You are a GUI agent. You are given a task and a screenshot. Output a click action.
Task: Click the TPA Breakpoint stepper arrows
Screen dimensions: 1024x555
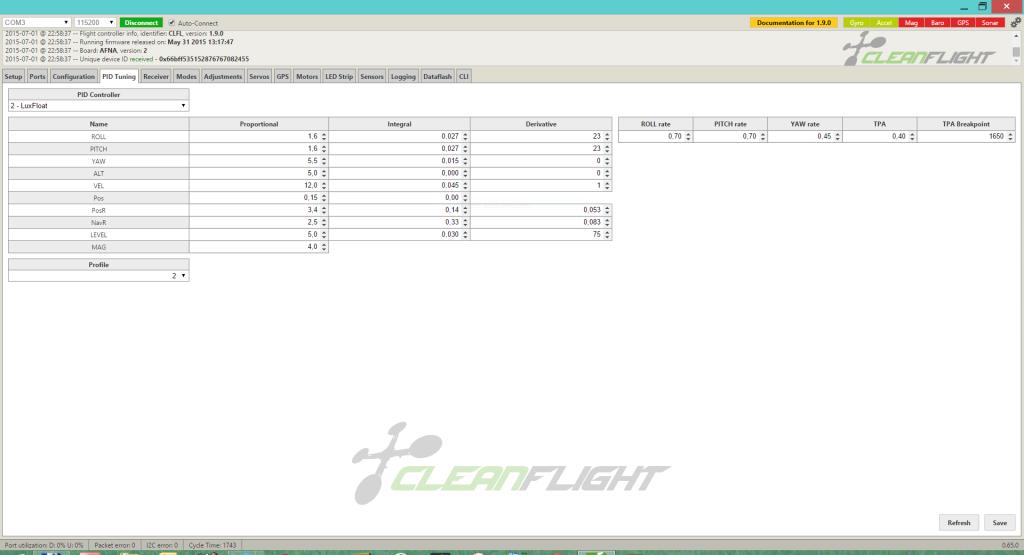(x=1010, y=136)
